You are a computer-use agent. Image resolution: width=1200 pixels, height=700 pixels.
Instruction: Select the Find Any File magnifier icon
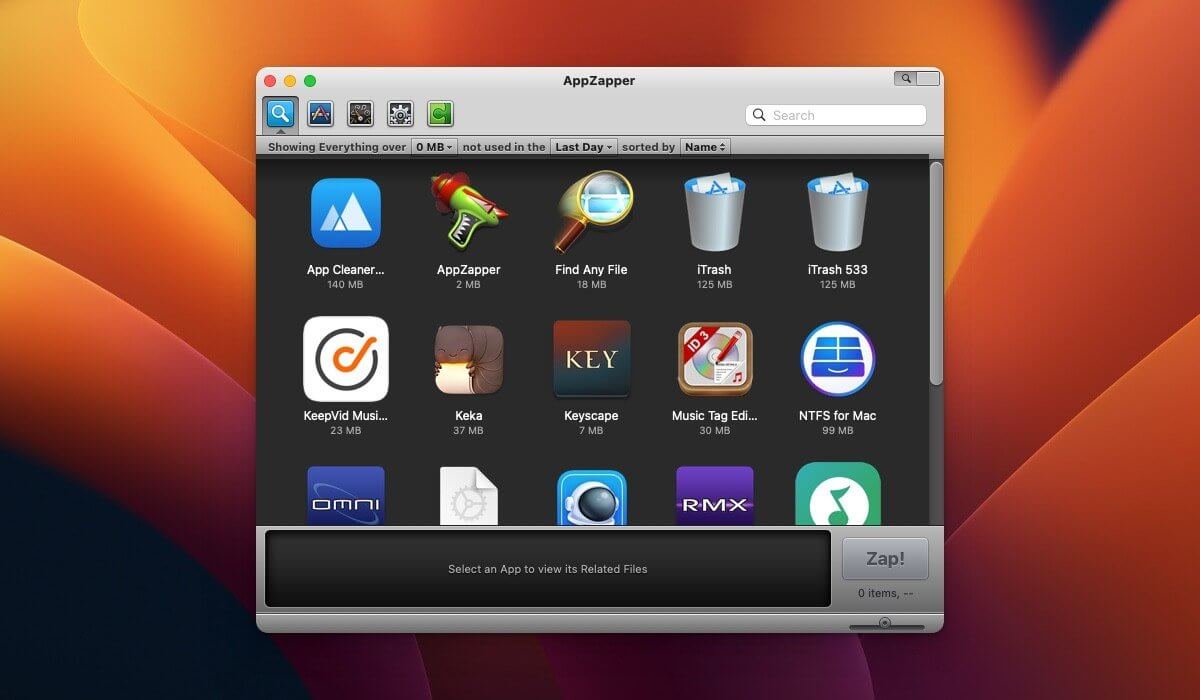tap(591, 210)
